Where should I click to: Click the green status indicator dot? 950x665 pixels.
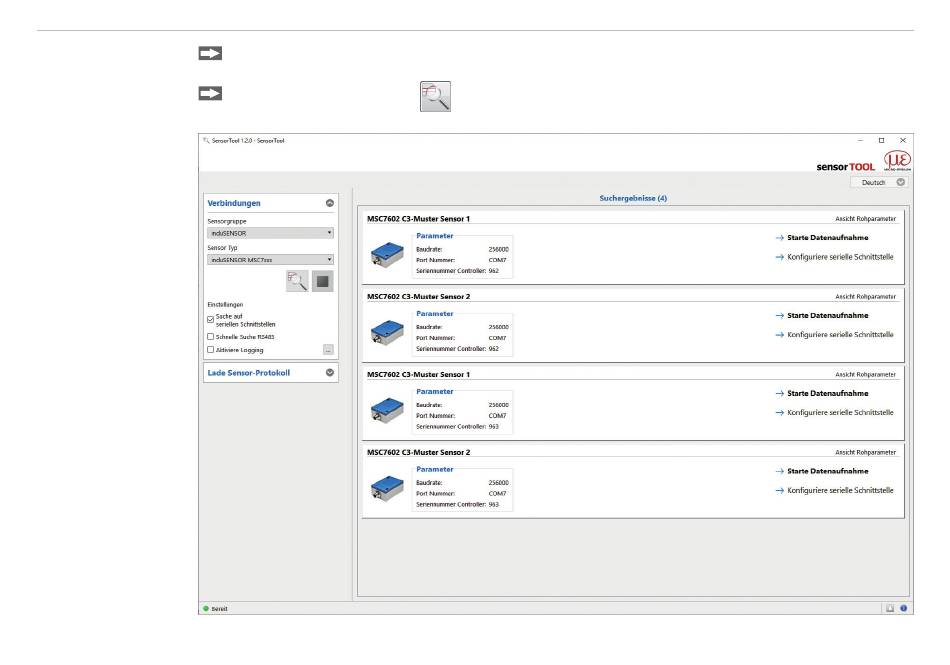206,609
